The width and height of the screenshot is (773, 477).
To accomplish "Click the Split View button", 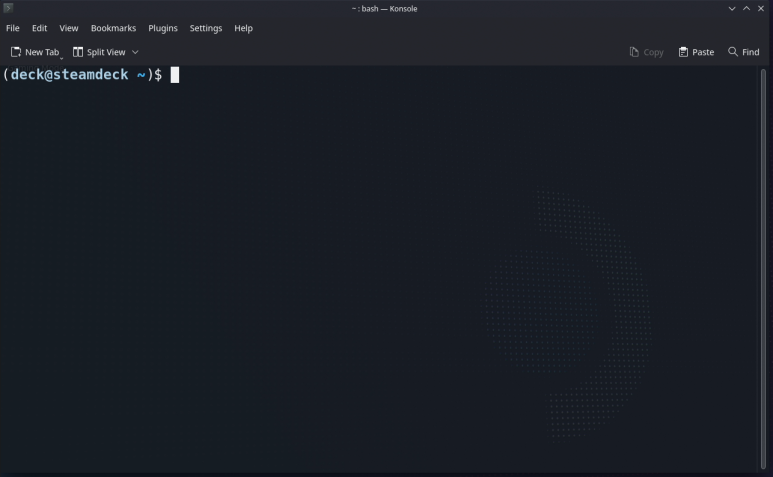I will (x=100, y=52).
